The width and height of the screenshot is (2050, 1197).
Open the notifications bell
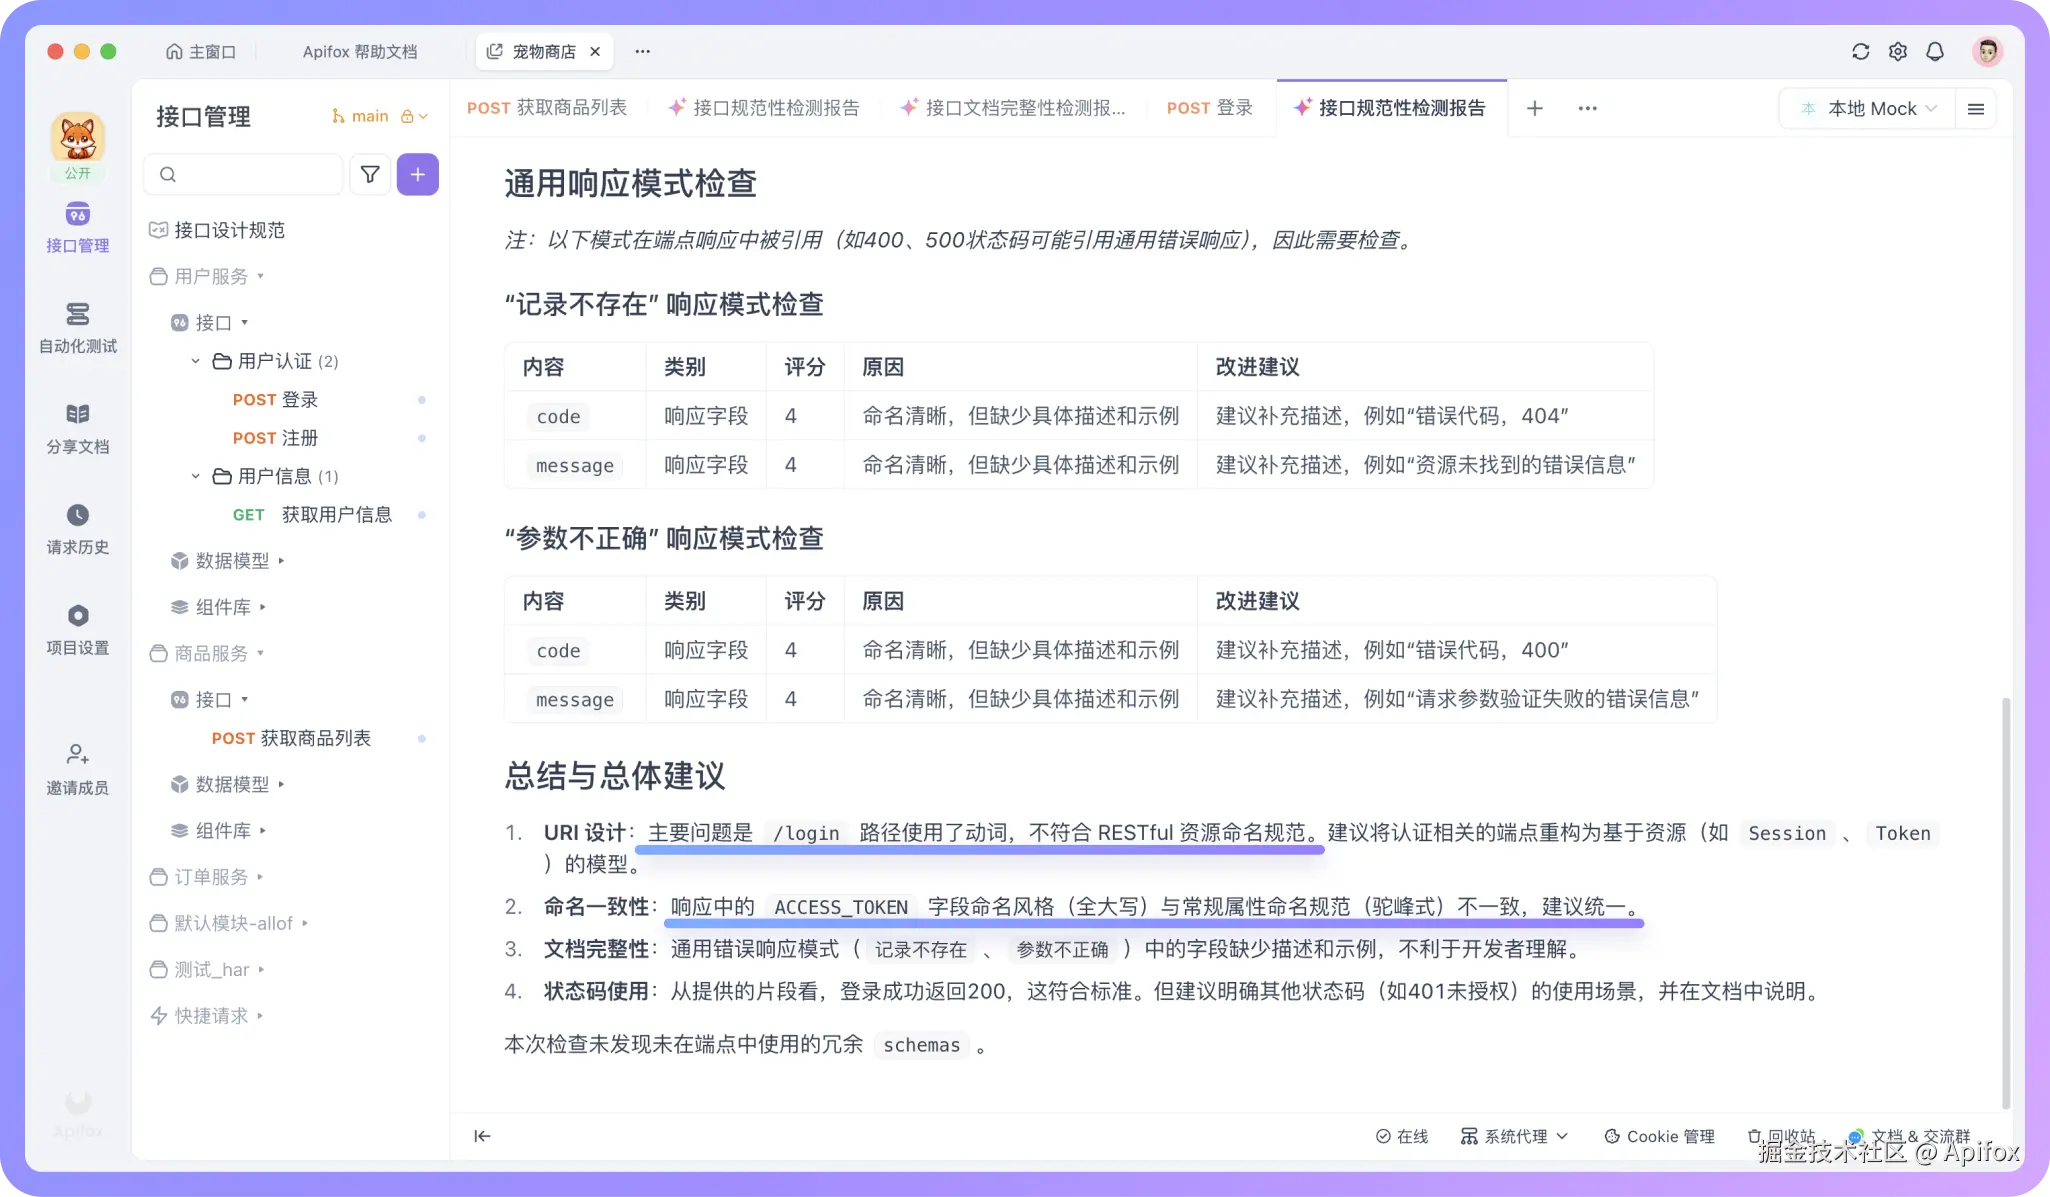[x=1935, y=52]
